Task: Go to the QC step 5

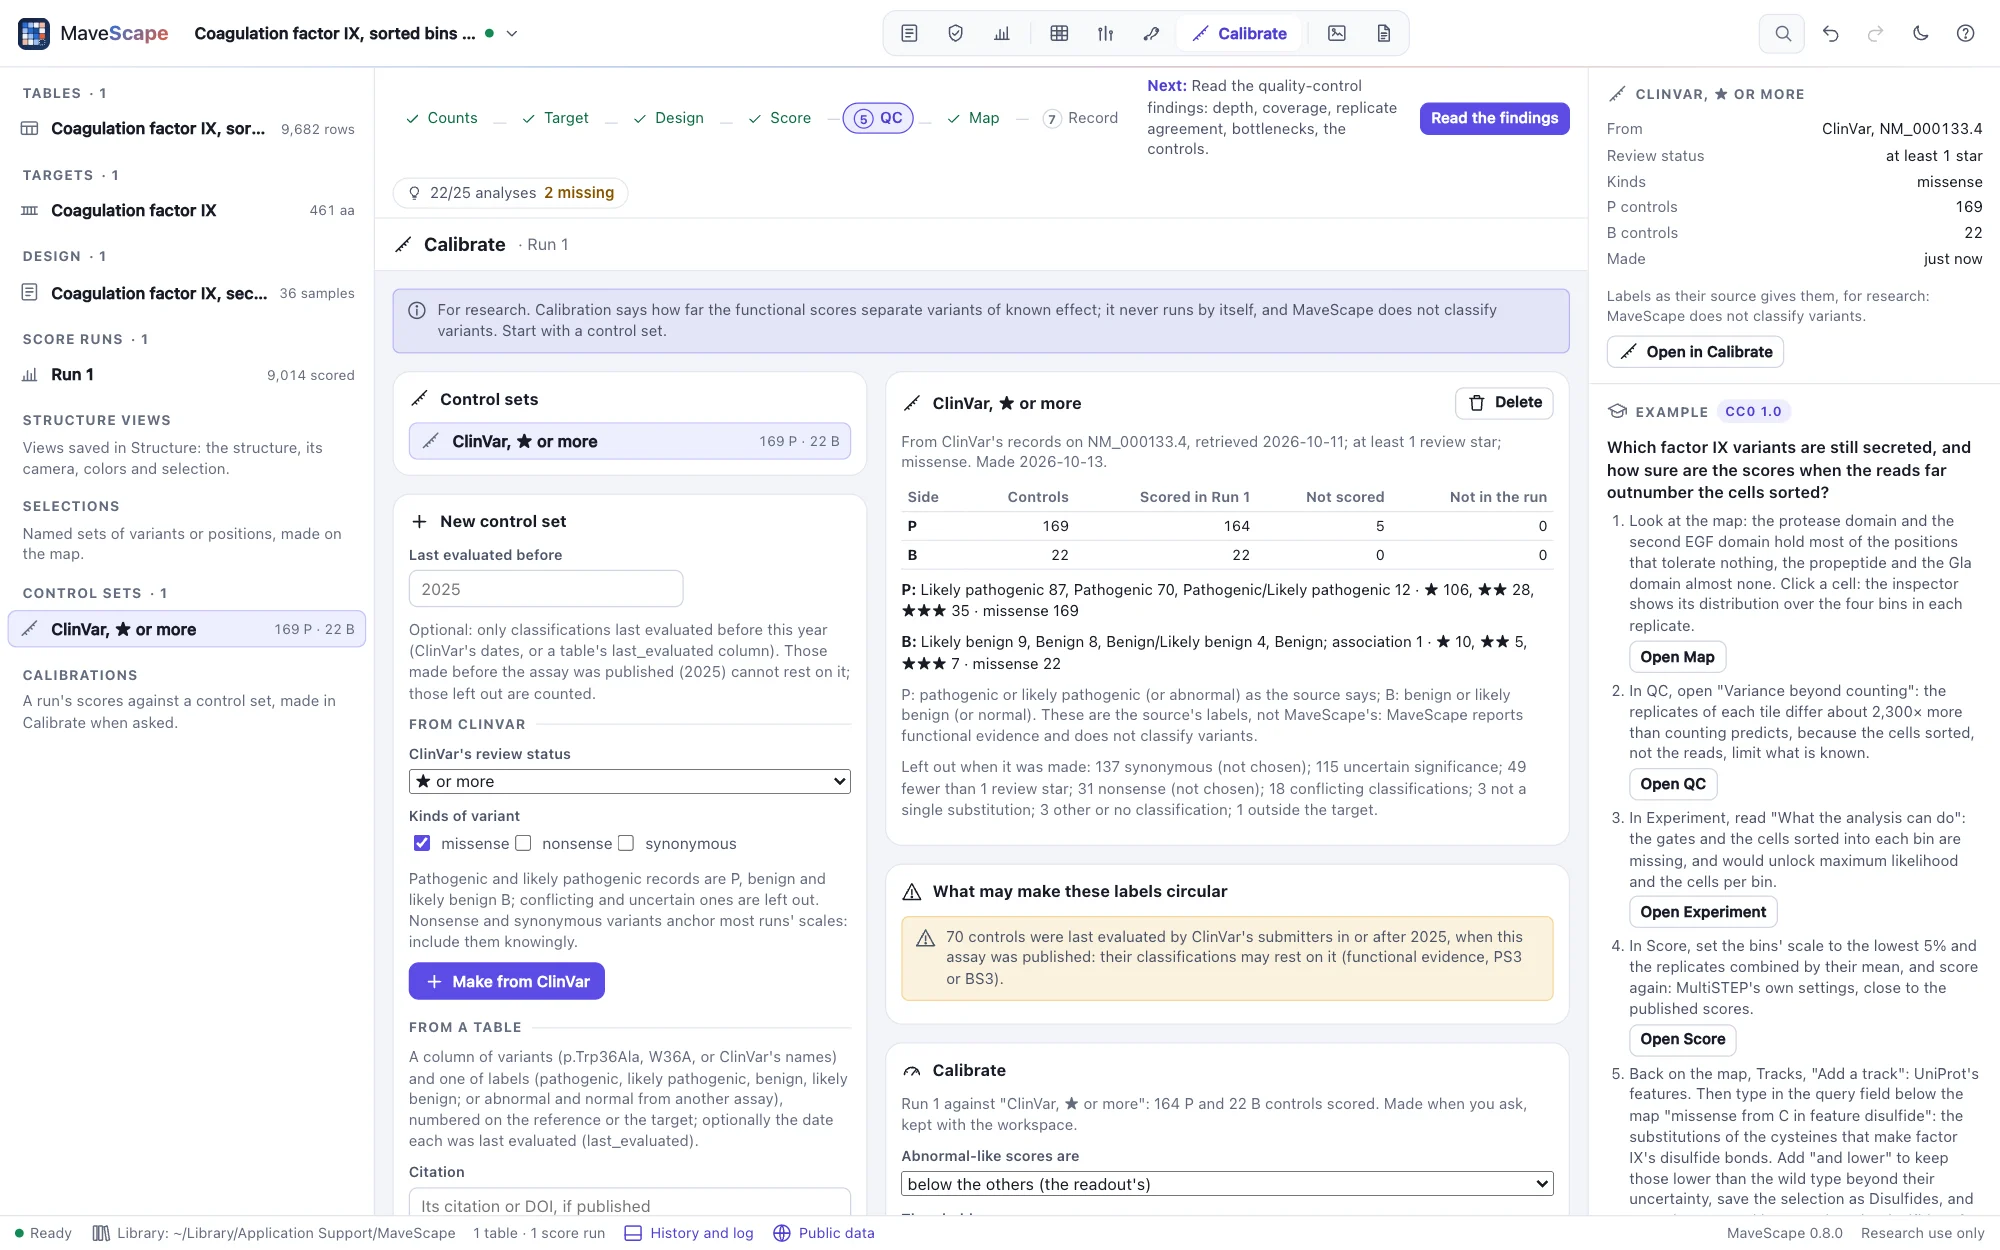Action: 878,118
